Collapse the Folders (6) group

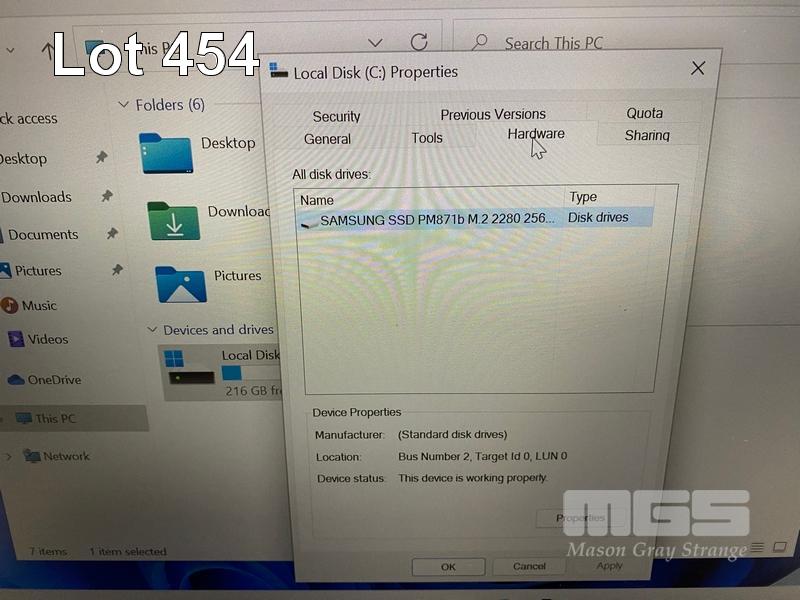point(124,105)
